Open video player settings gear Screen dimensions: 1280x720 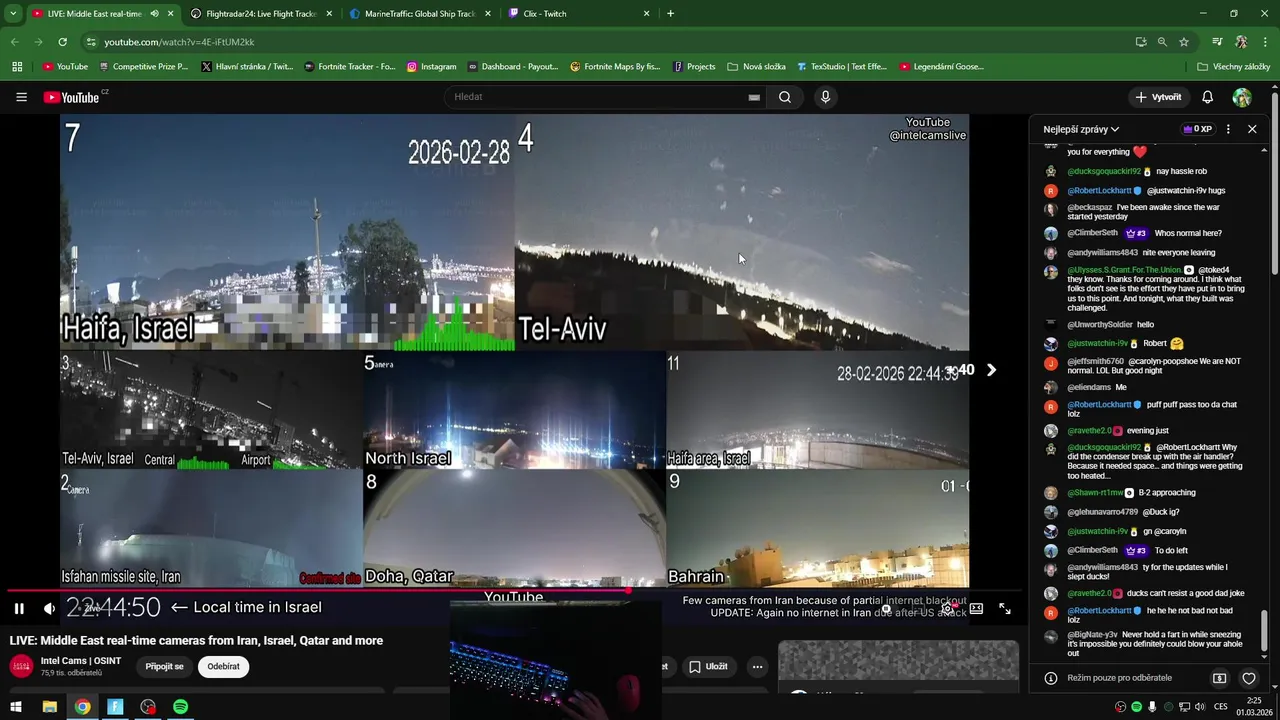click(x=947, y=608)
